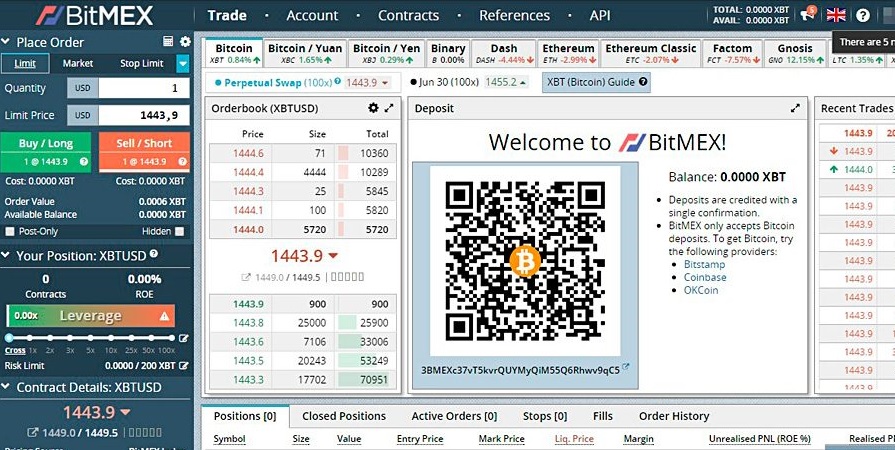Open XBT Guide question mark icon

(643, 82)
